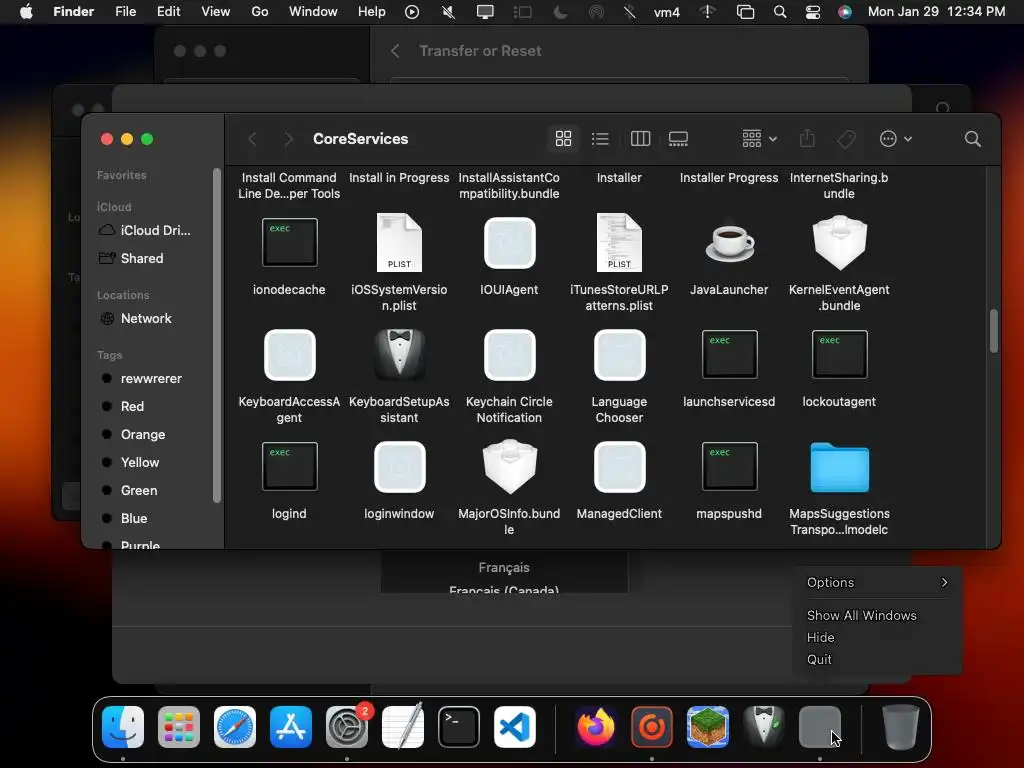Open the File menu in menu bar

coord(125,11)
